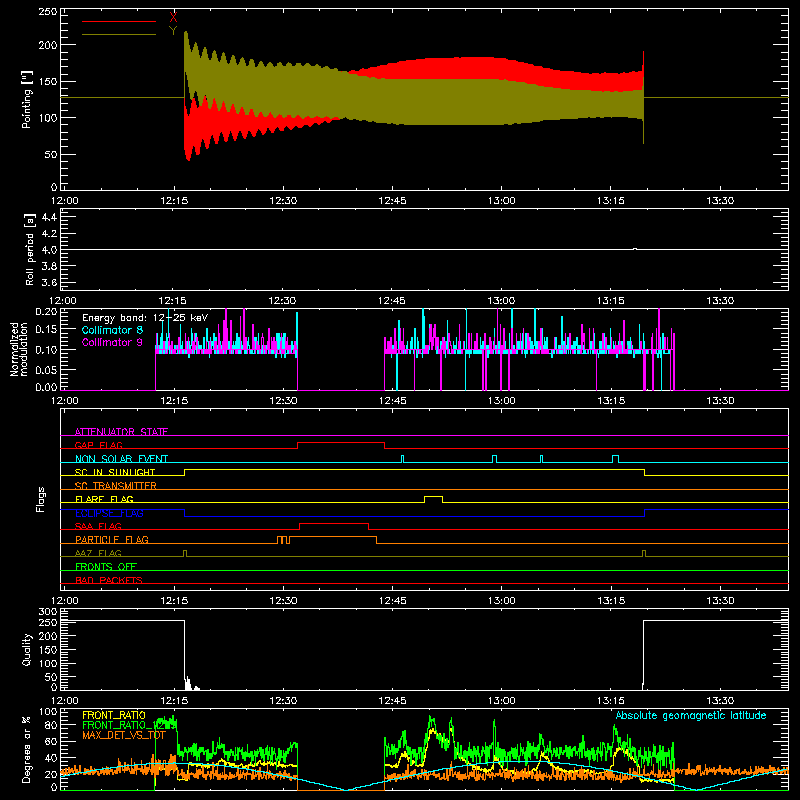The image size is (800, 800).
Task: Click the Degrees or % axis title
Action: [27, 749]
